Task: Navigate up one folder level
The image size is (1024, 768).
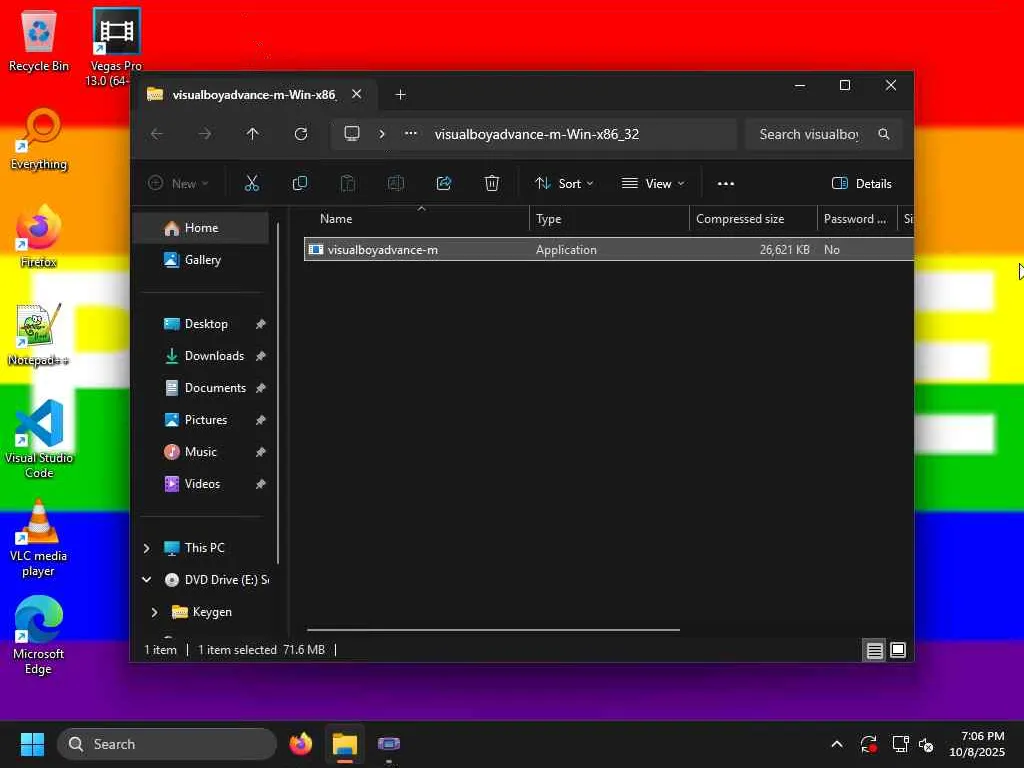Action: pyautogui.click(x=253, y=134)
